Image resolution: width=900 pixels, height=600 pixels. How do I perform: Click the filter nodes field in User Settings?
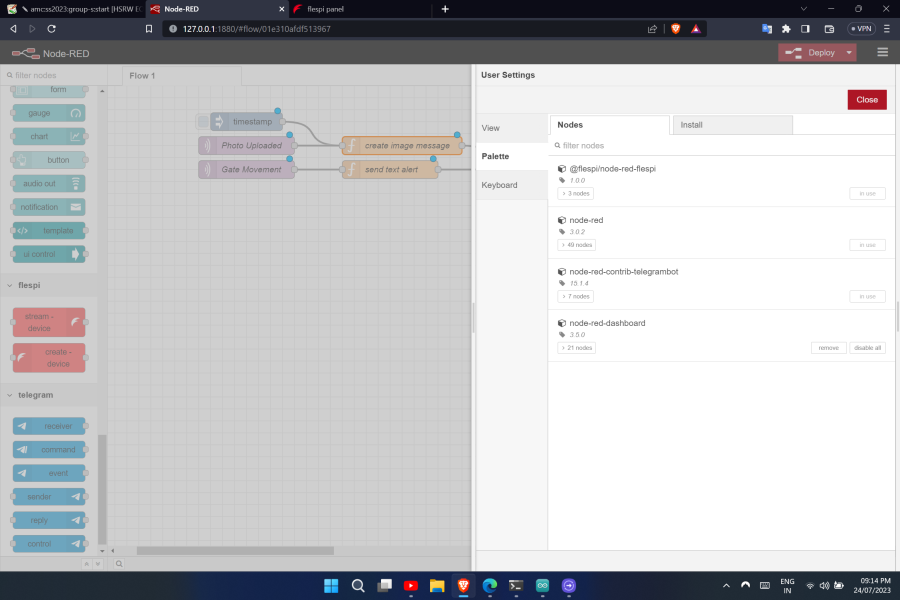[x=720, y=145]
